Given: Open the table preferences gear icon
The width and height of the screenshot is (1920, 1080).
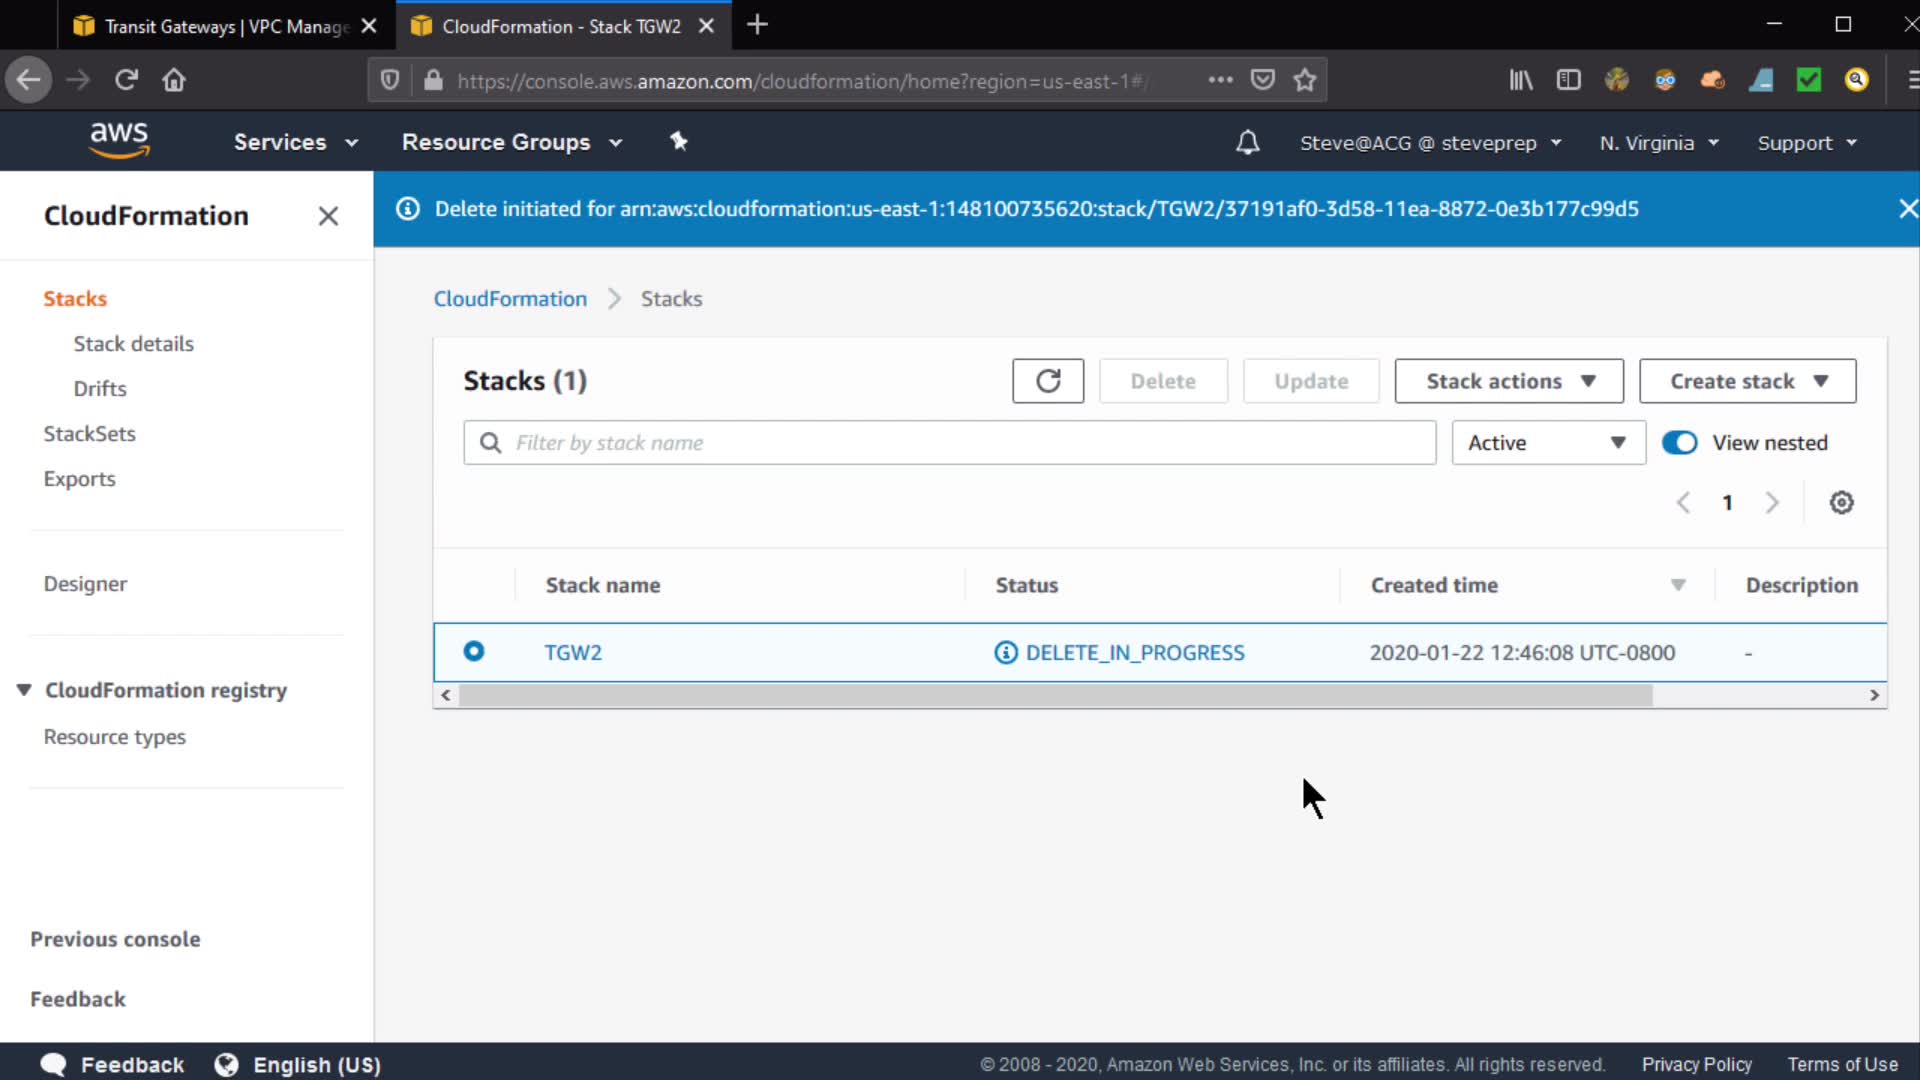Looking at the screenshot, I should [x=1841, y=503].
